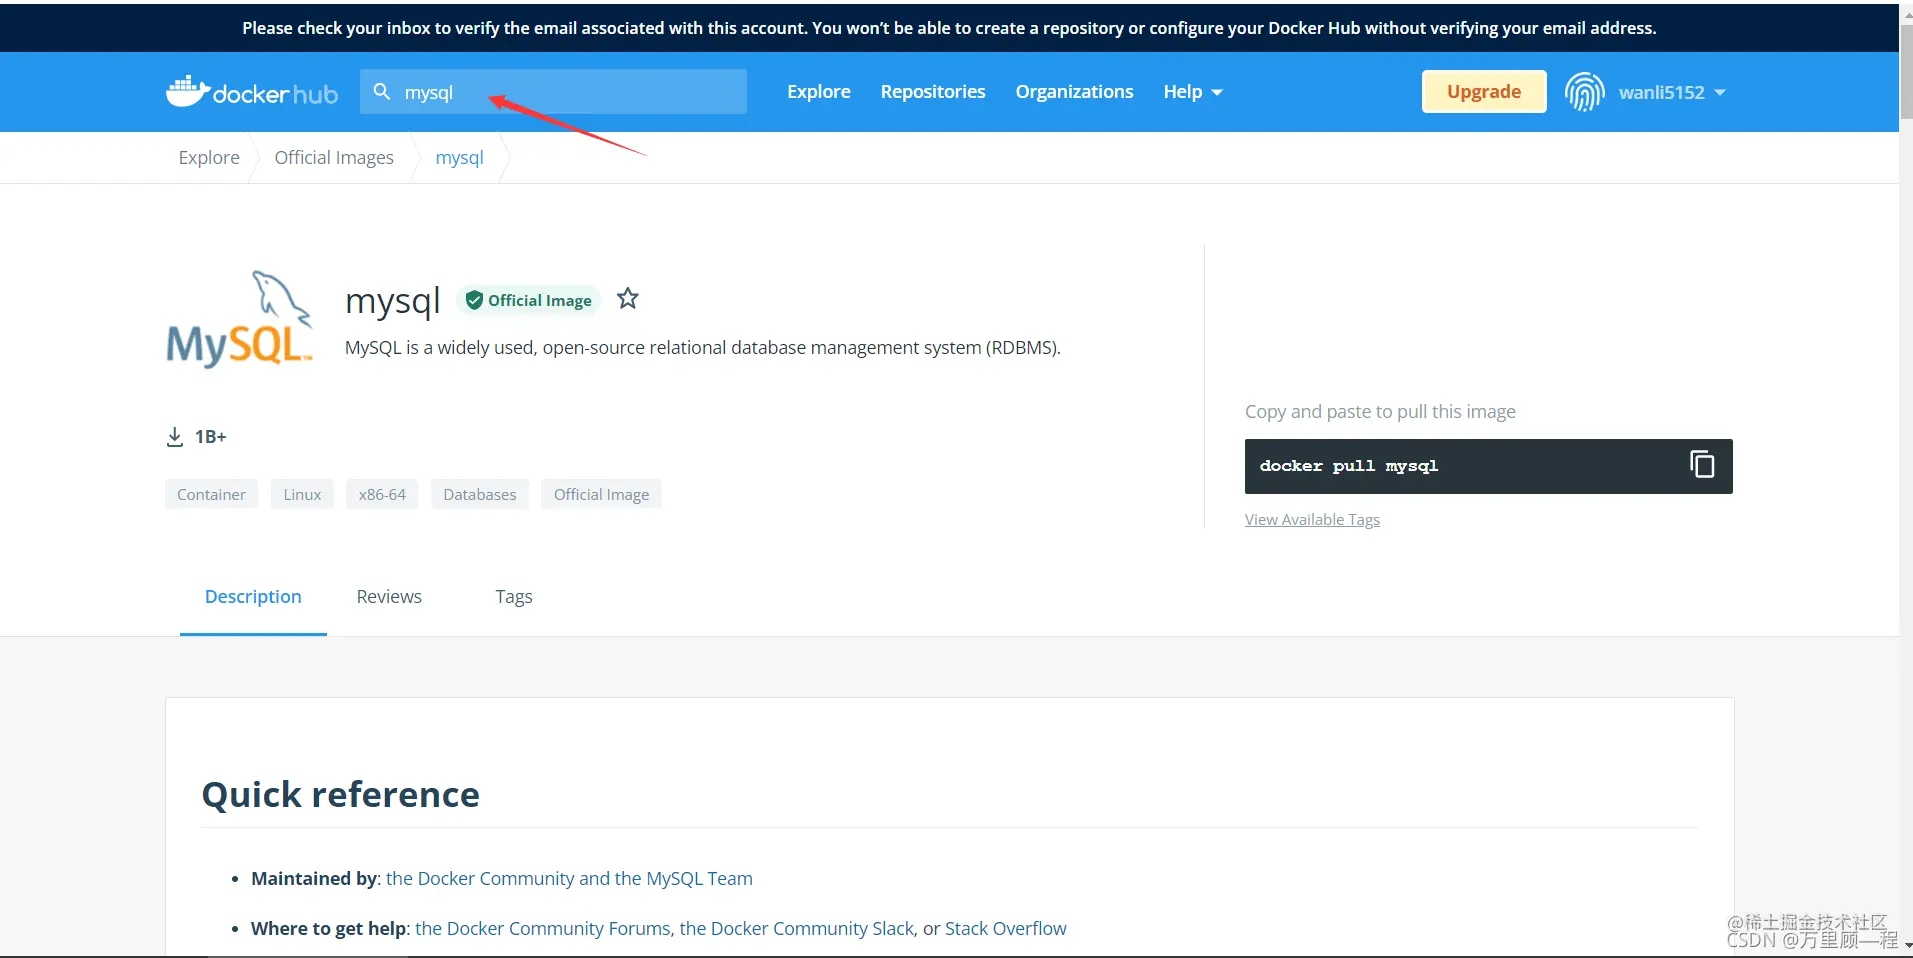The height and width of the screenshot is (958, 1913).
Task: Click the download count icon
Action: 175,437
